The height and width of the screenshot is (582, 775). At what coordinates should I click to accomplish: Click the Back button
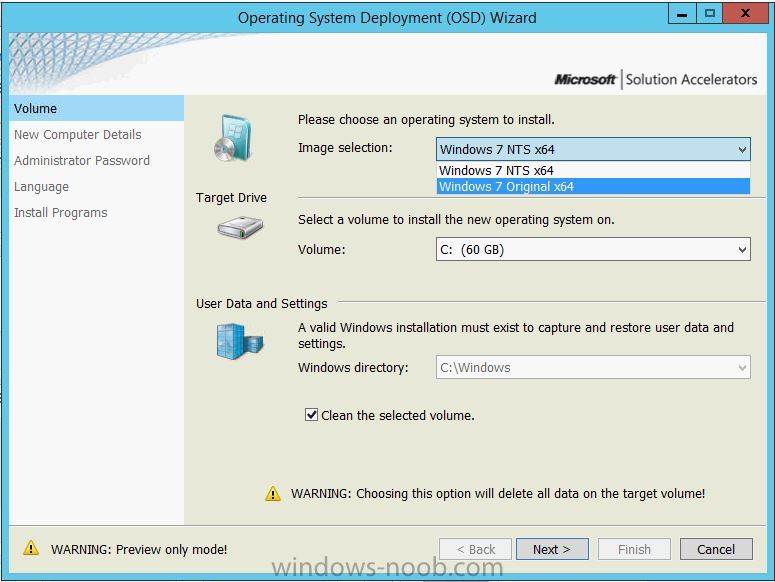coord(475,549)
